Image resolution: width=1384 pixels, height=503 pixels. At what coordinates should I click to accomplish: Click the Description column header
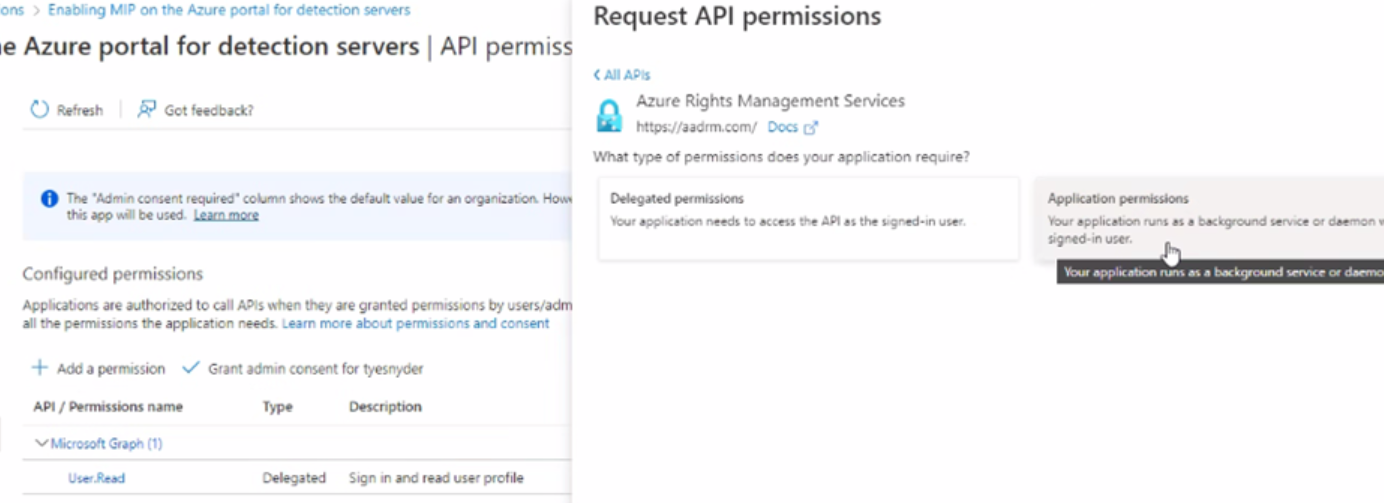[385, 407]
